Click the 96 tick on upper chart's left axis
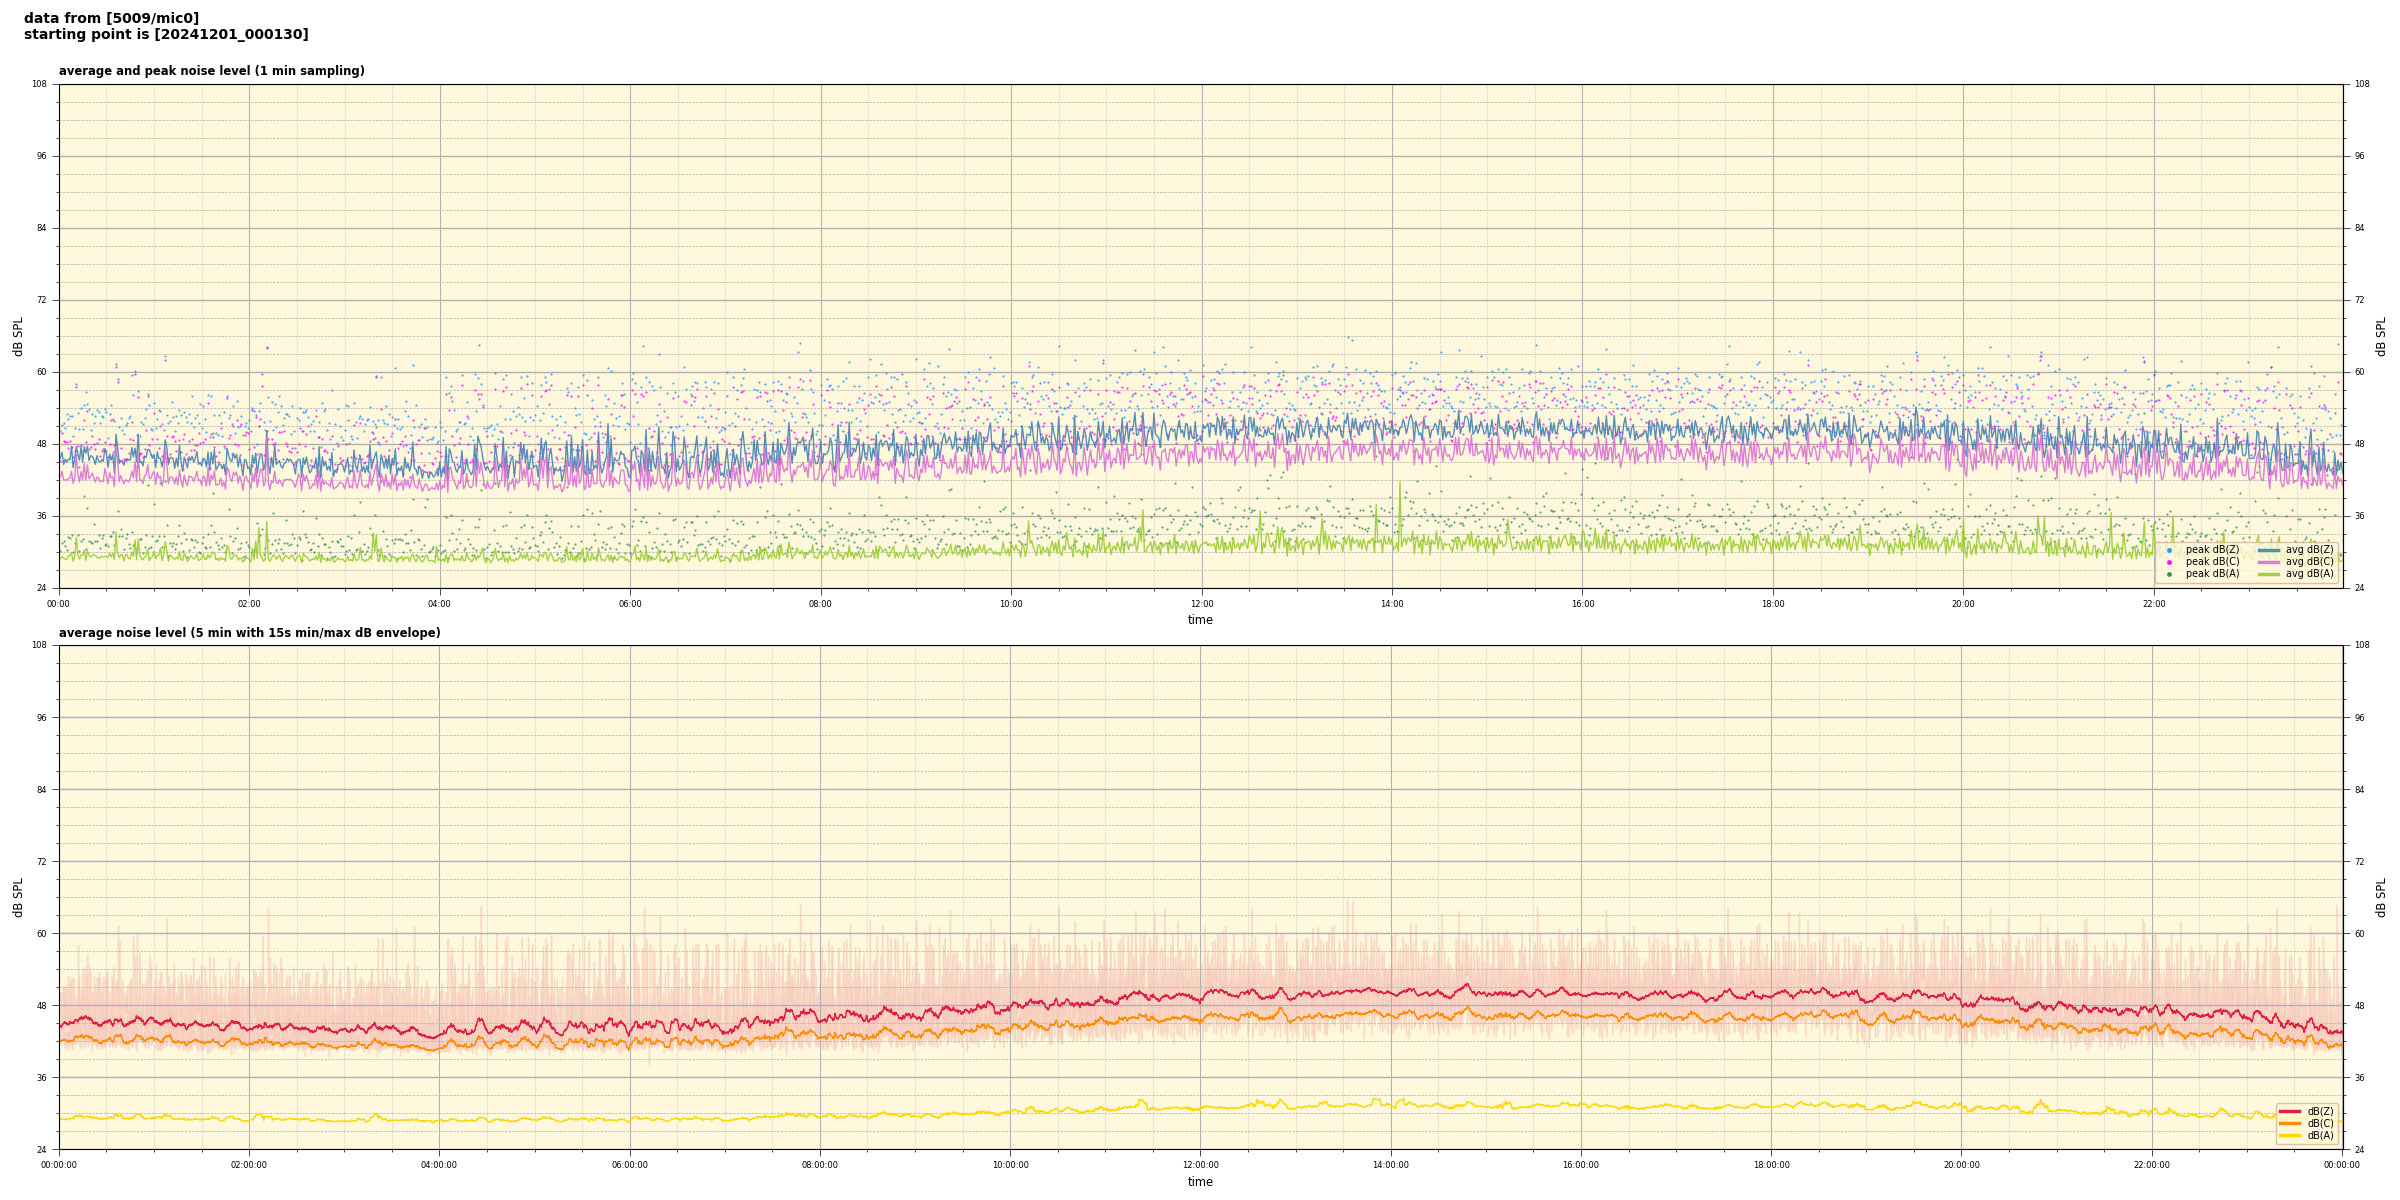2400x1200 pixels. coord(41,156)
